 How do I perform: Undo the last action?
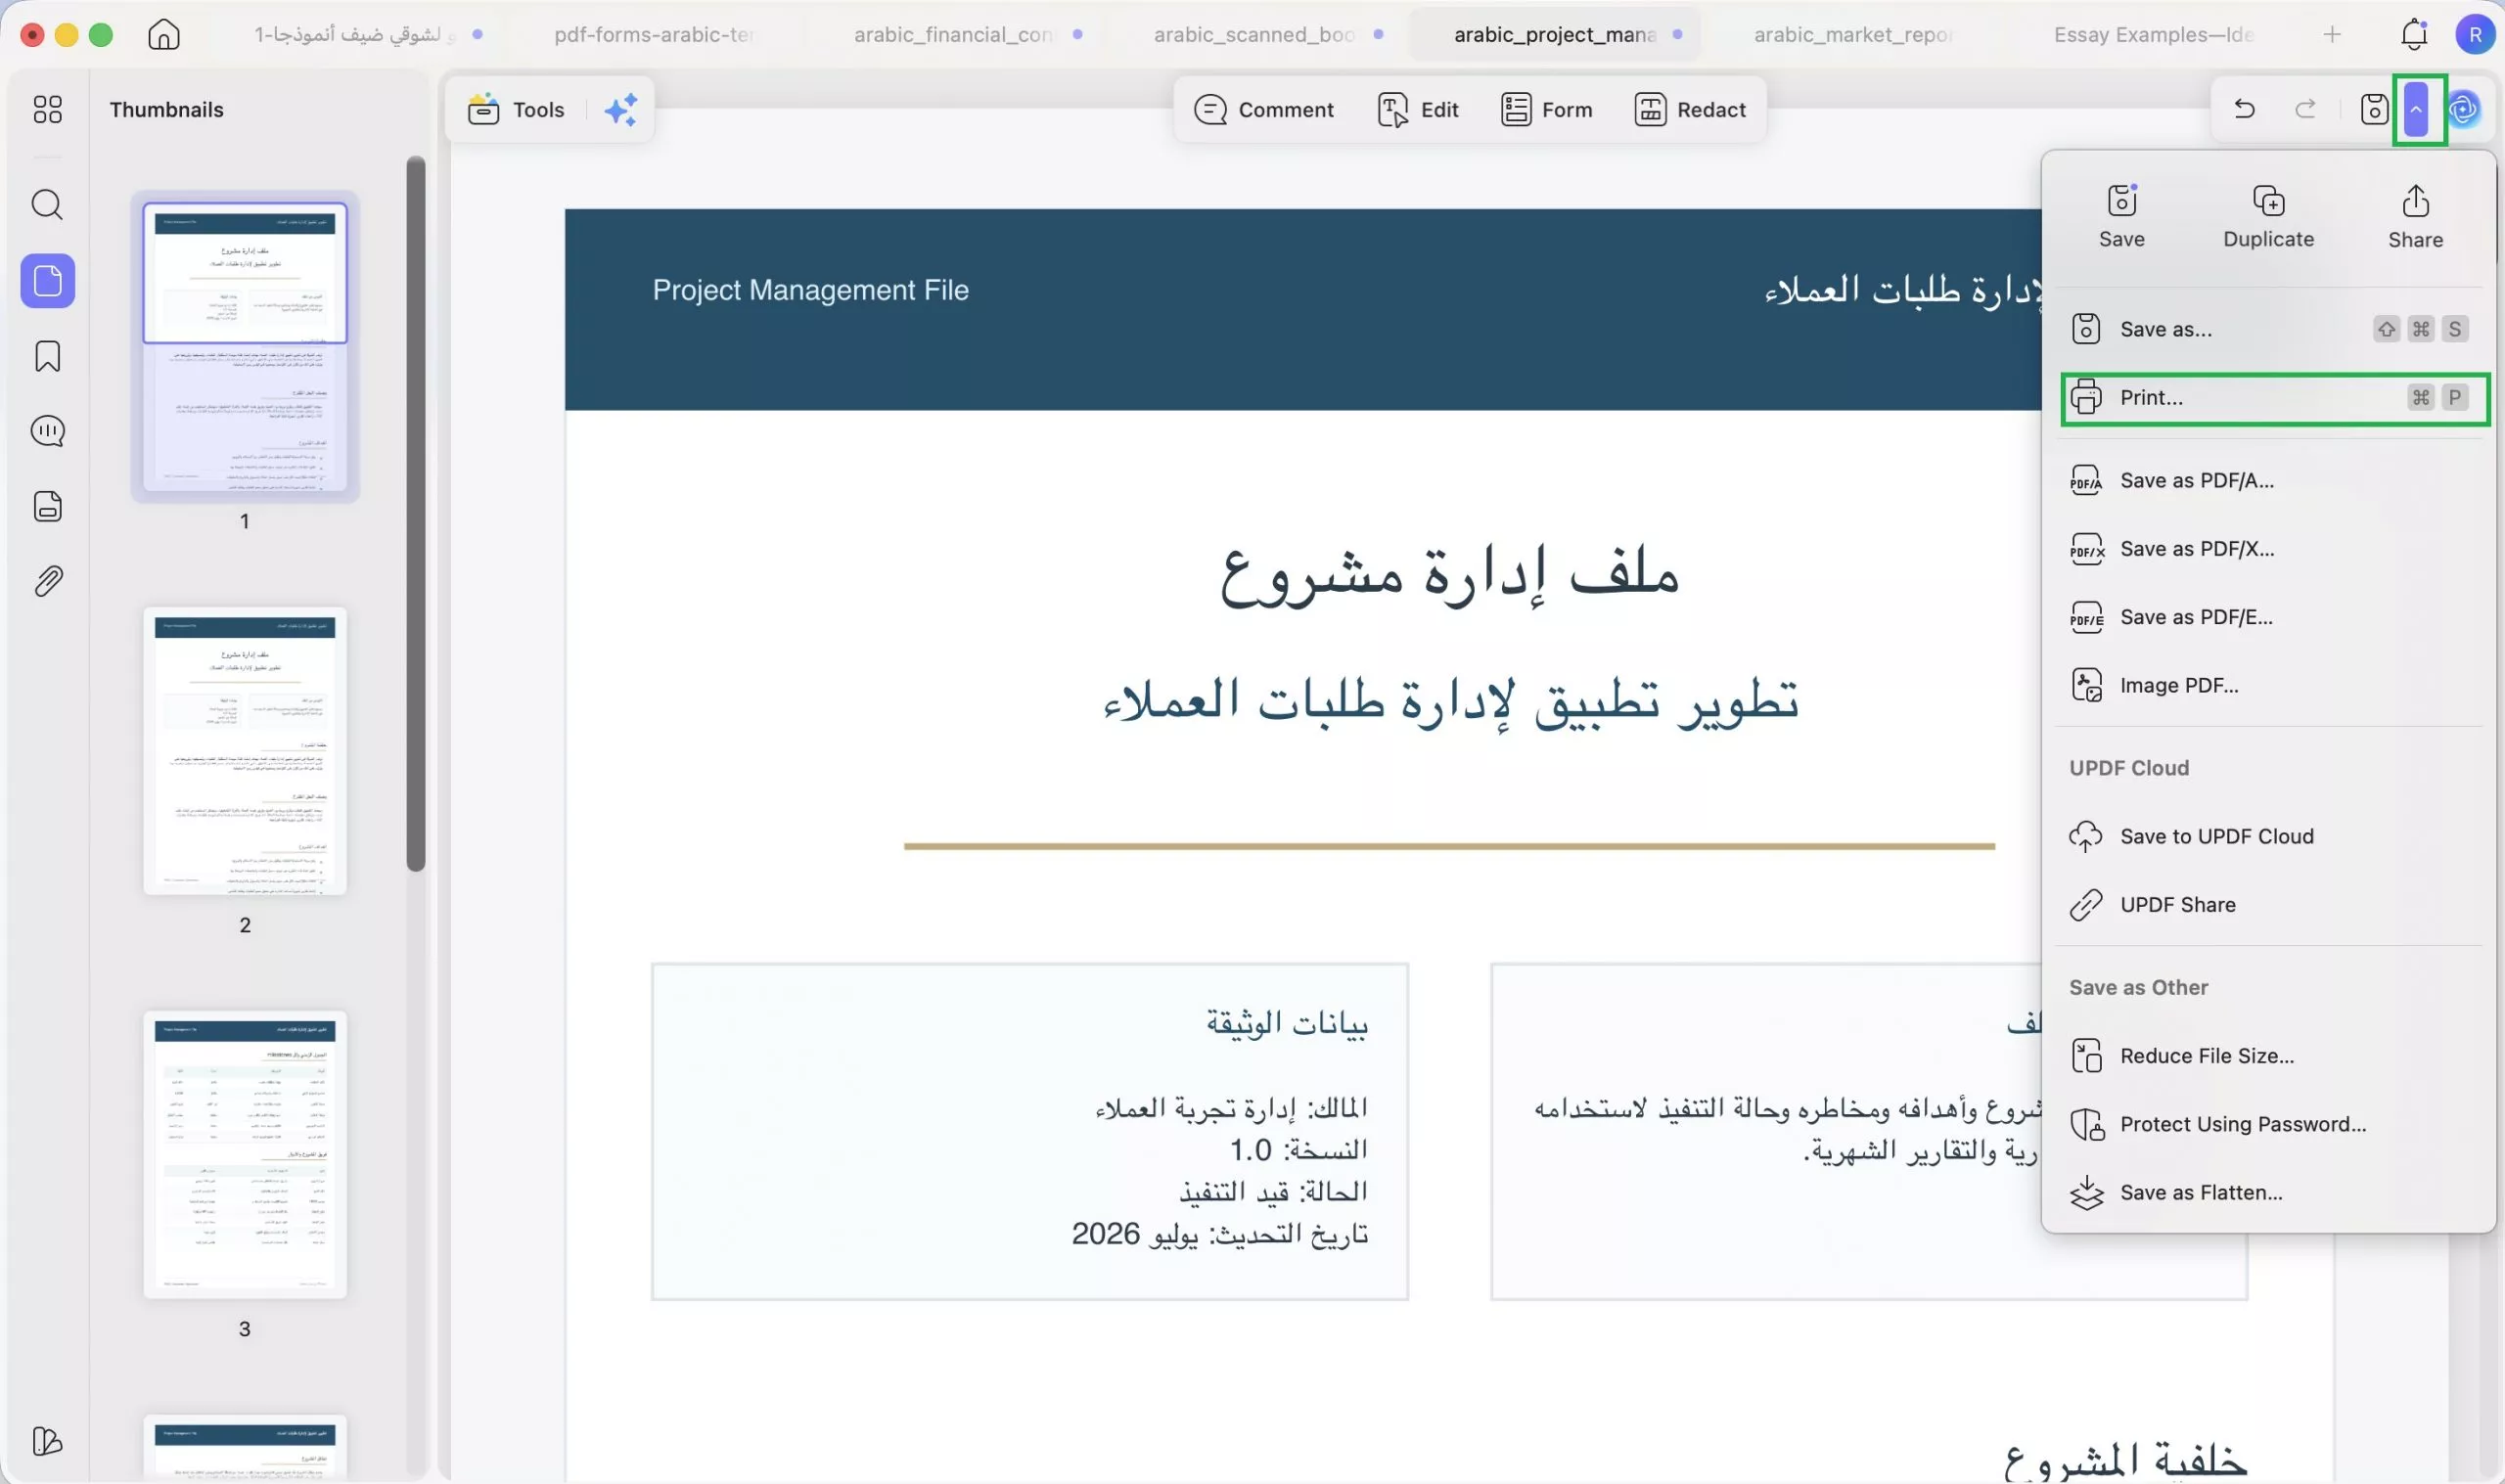[2244, 108]
